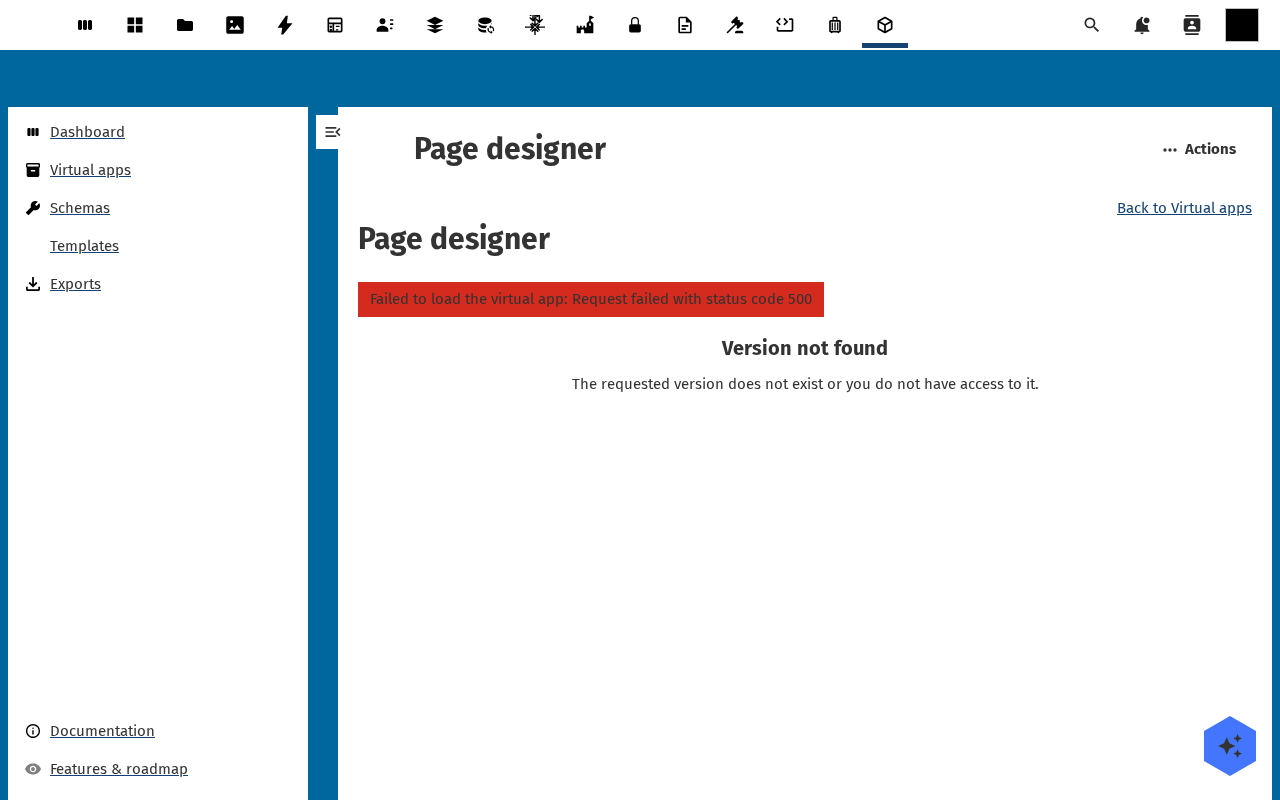Click the download icon beside Exports

click(x=33, y=284)
